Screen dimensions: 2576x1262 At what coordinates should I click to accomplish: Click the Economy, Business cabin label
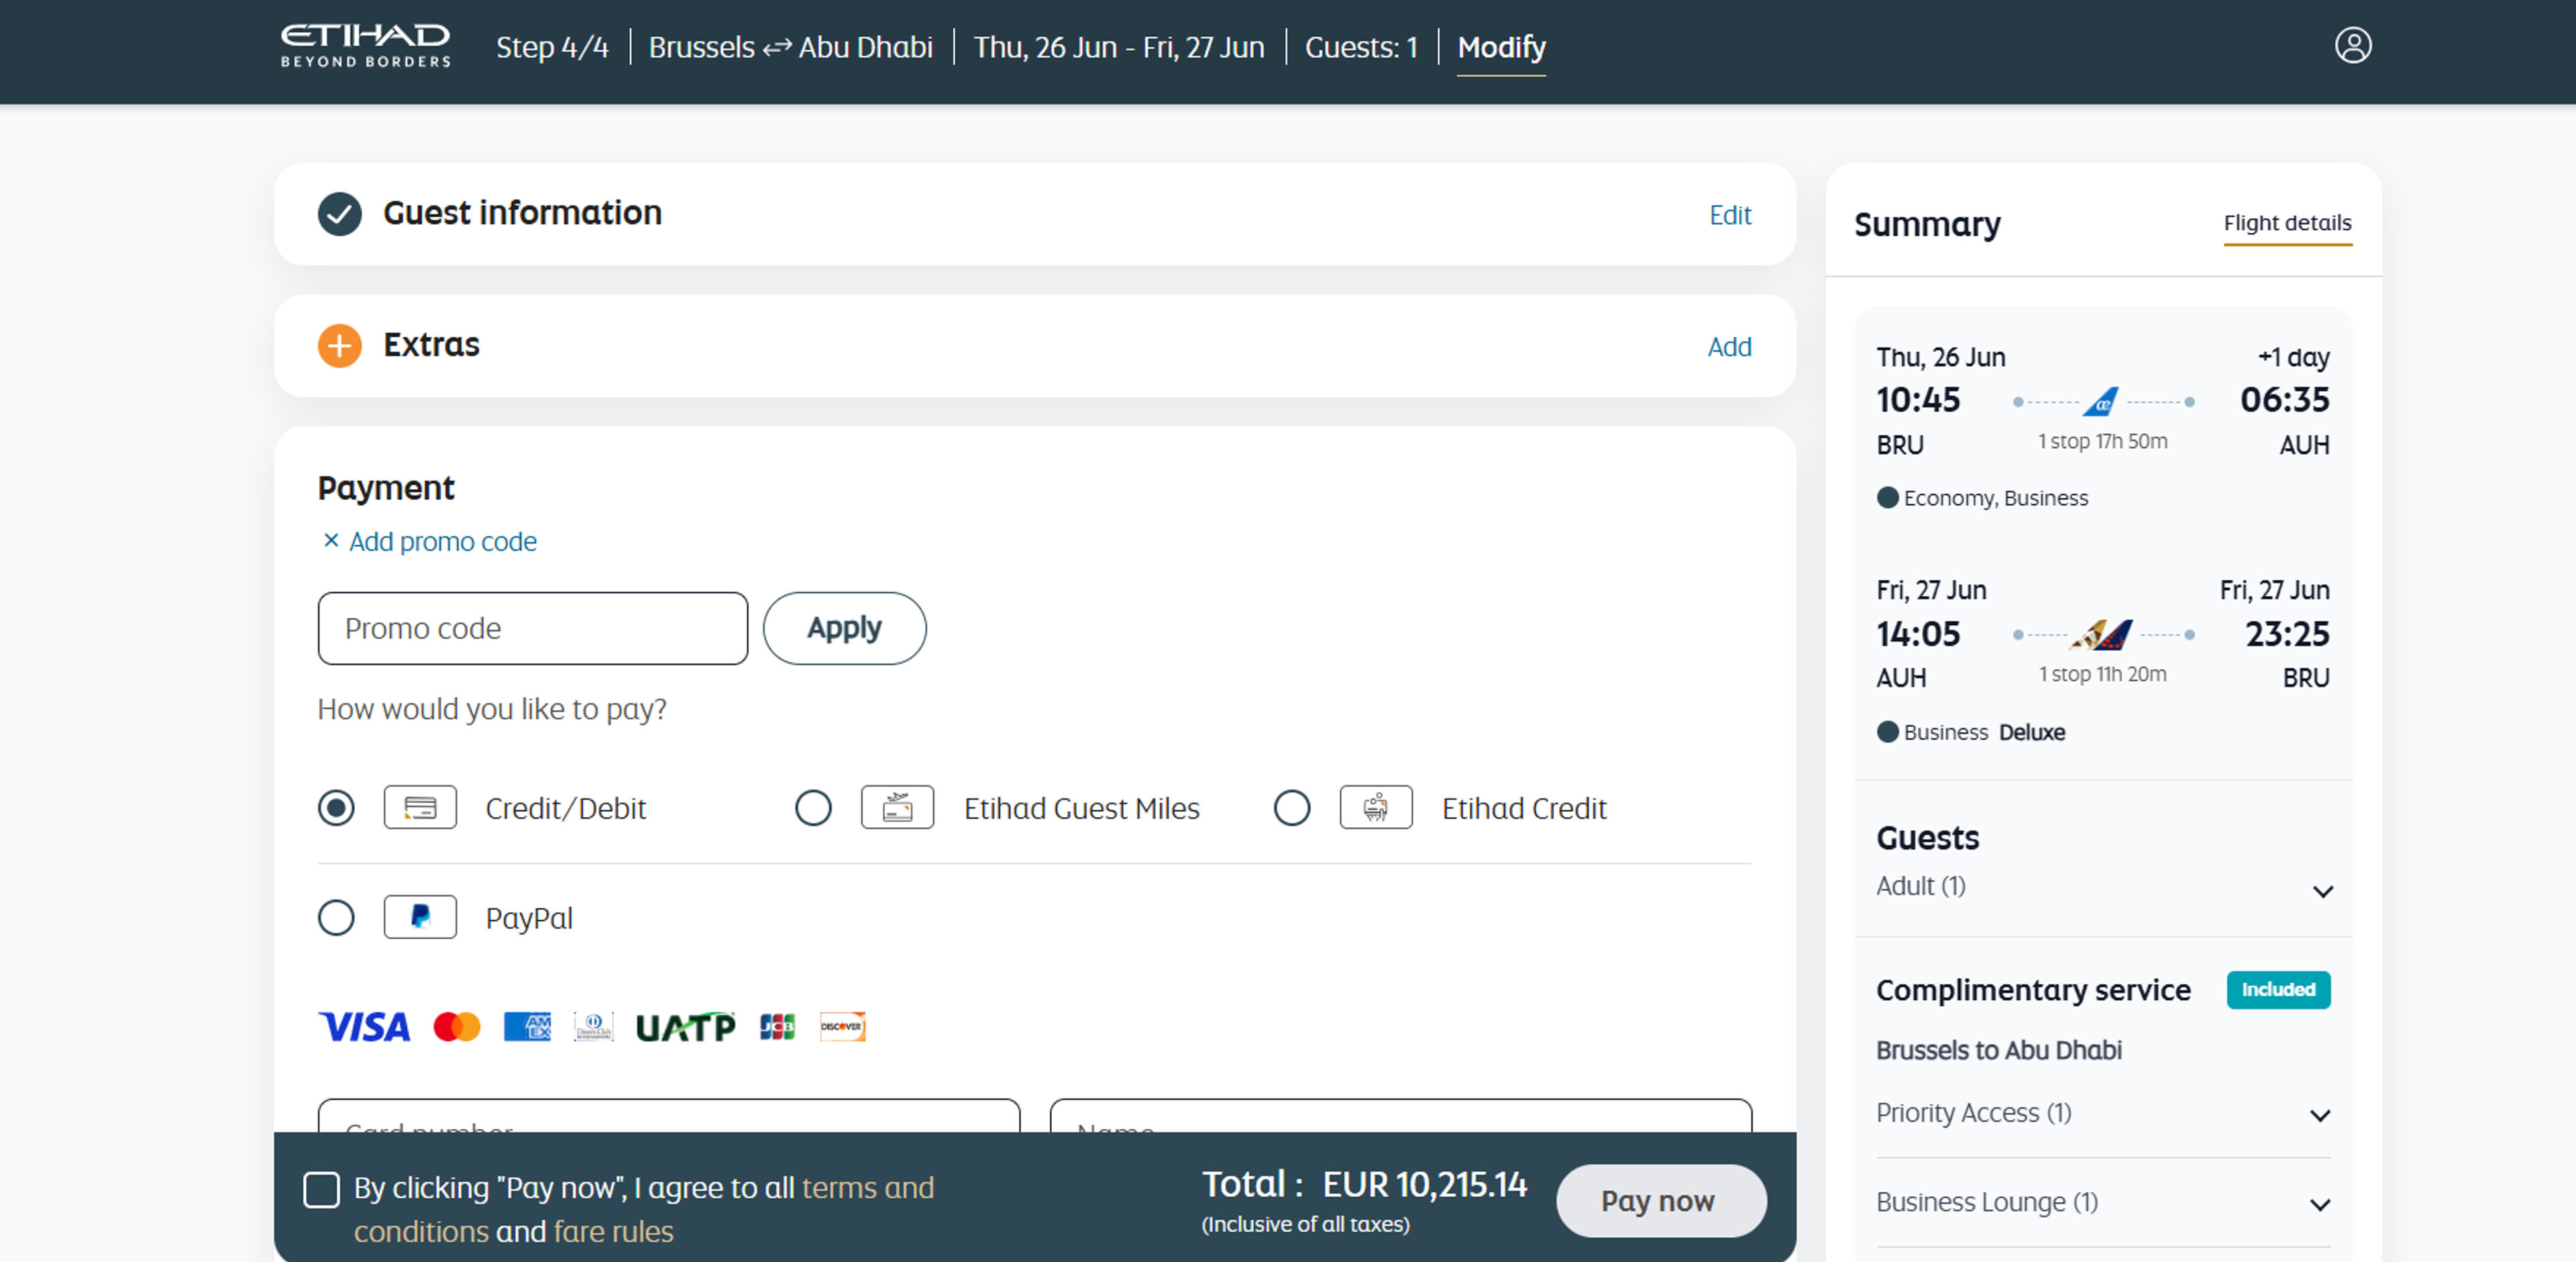click(x=1995, y=498)
